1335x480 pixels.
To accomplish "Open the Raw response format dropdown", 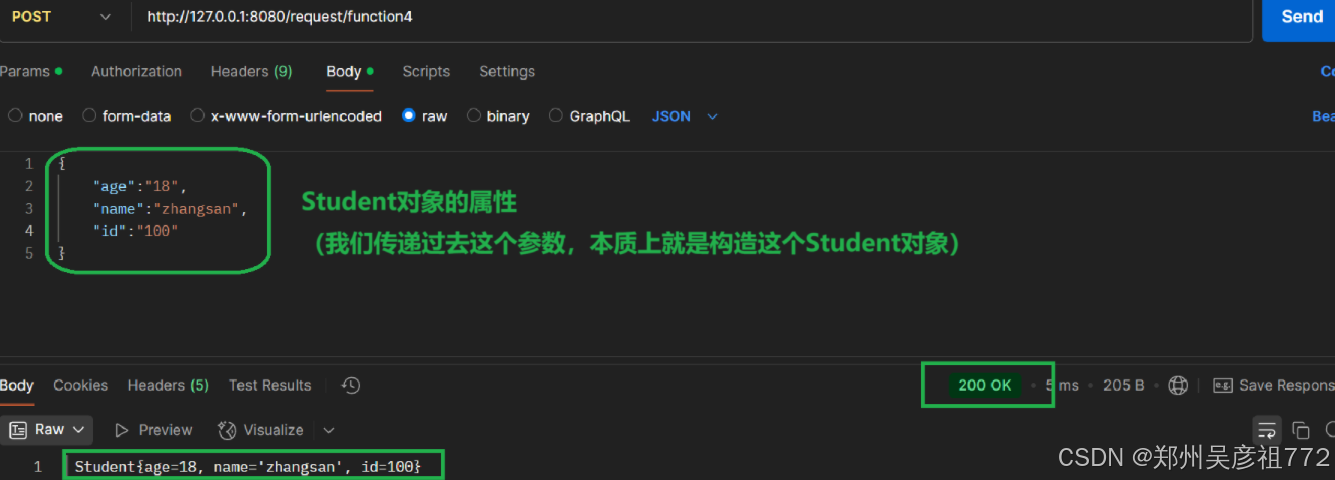I will tap(48, 430).
